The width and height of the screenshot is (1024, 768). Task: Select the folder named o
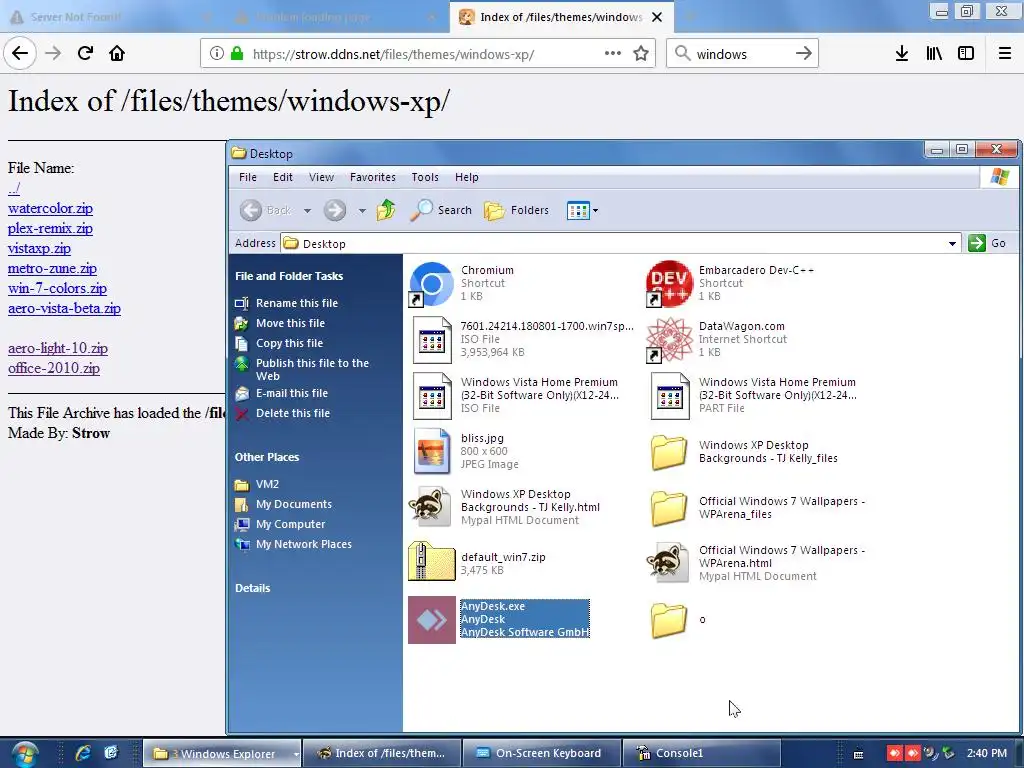click(x=669, y=620)
